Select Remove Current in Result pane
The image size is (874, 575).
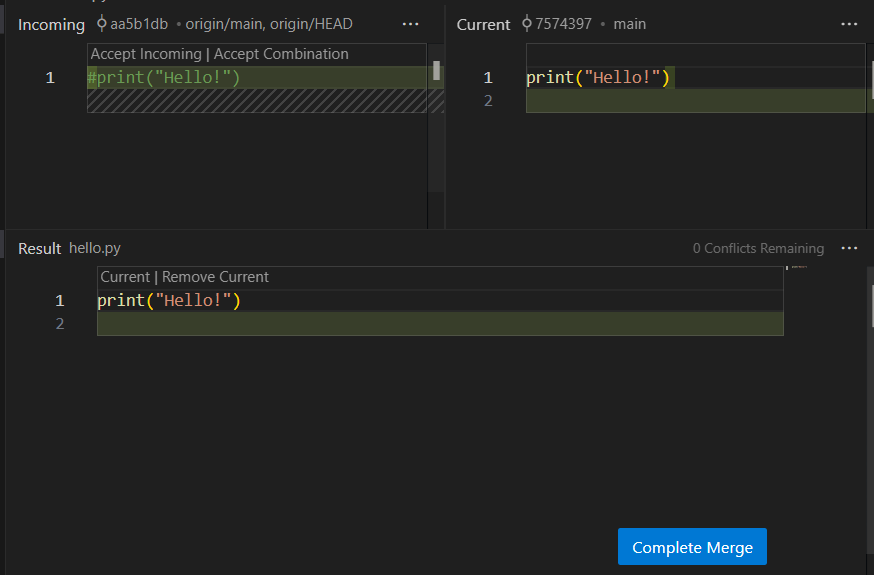click(x=215, y=277)
